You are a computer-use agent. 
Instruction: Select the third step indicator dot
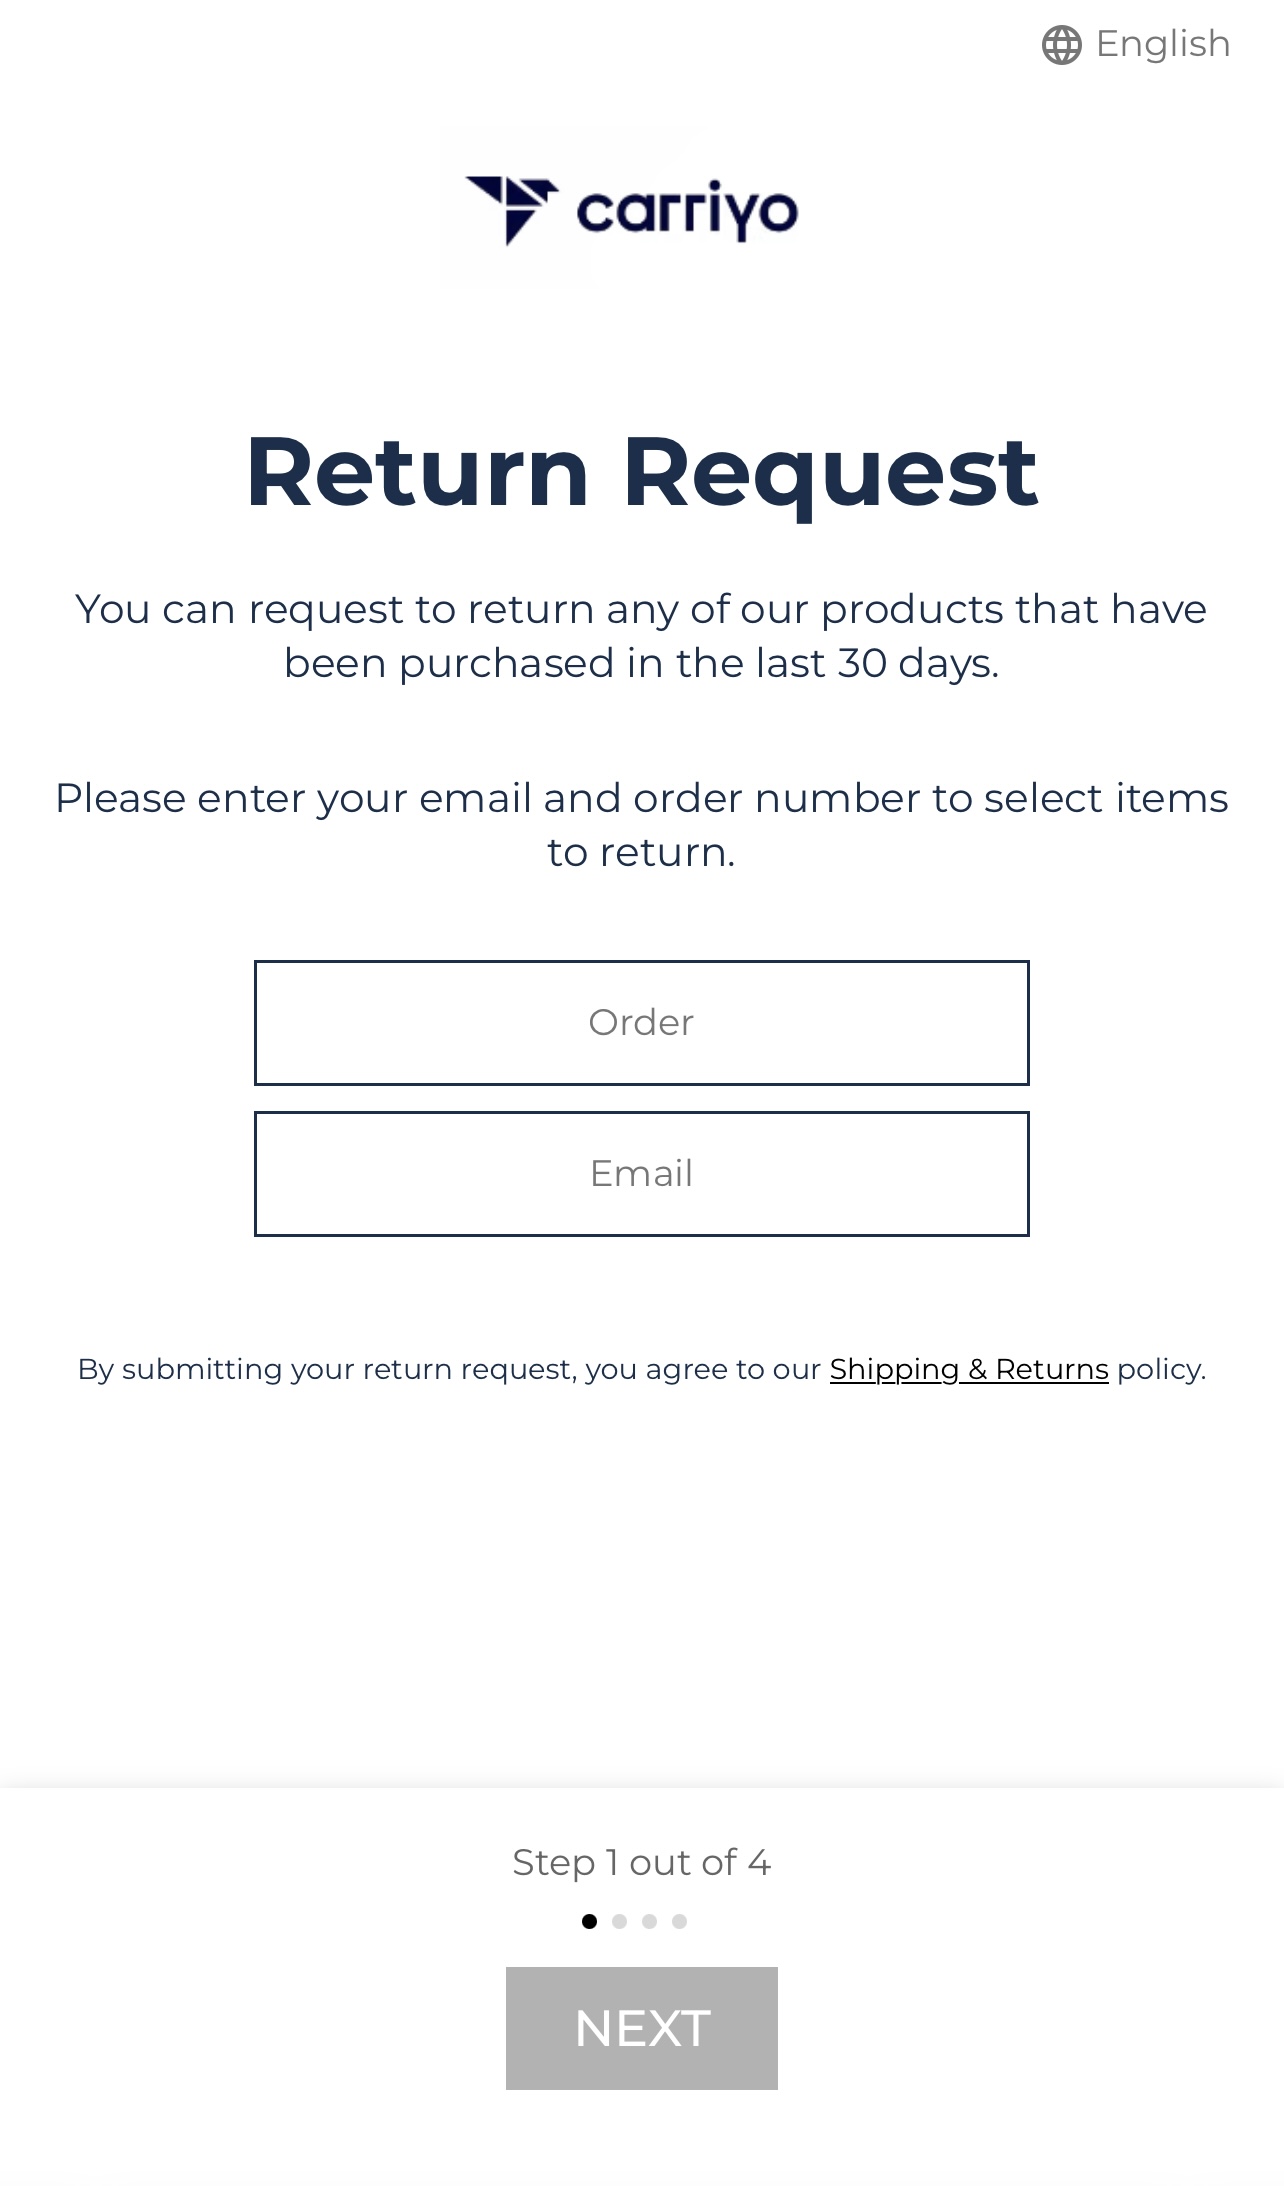[649, 1921]
